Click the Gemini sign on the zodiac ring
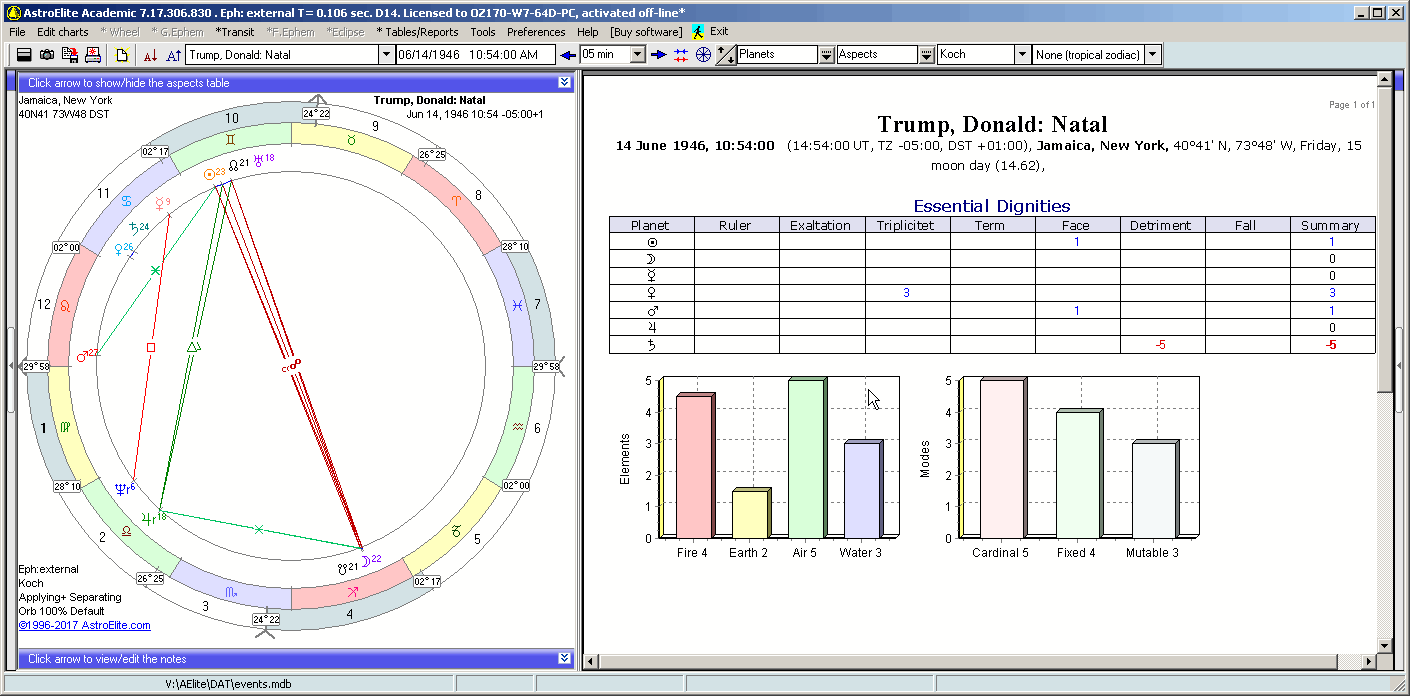This screenshot has width=1410, height=696. (231, 139)
